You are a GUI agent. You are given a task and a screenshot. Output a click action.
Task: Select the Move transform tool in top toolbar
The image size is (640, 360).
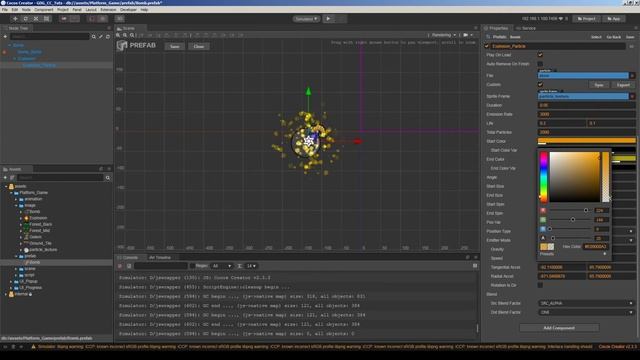point(15,19)
